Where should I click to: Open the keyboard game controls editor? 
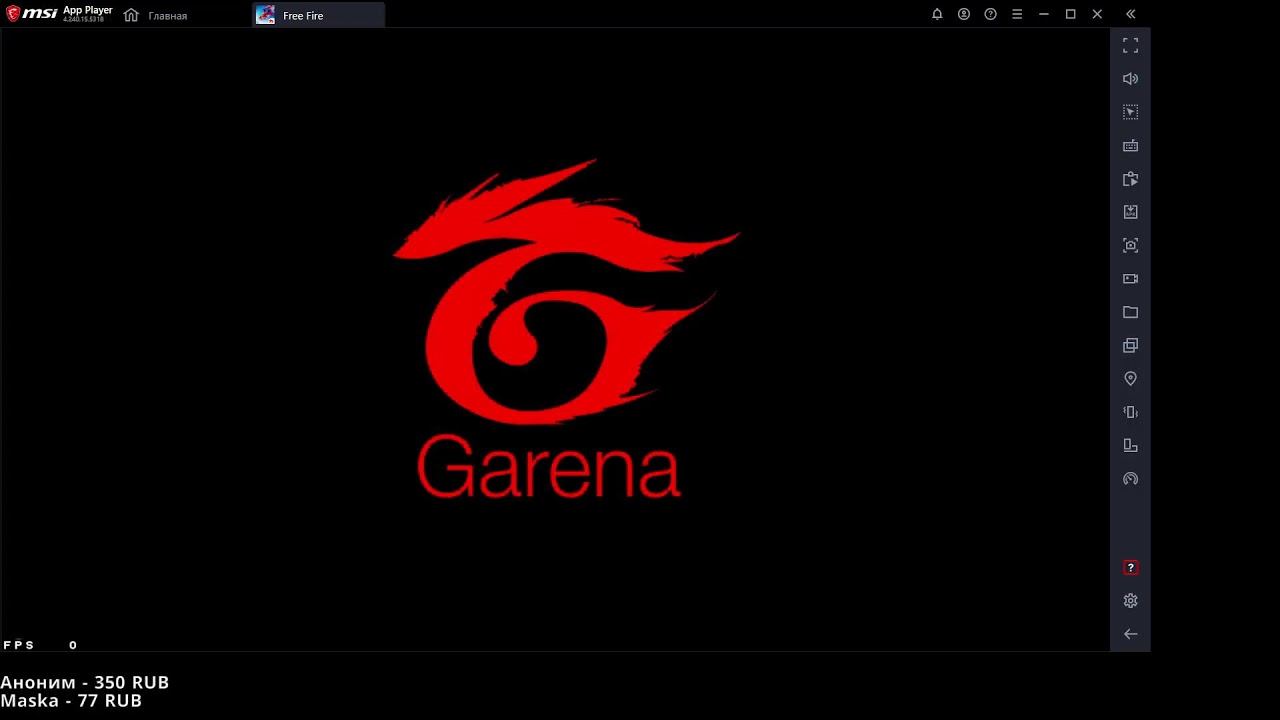(1130, 146)
